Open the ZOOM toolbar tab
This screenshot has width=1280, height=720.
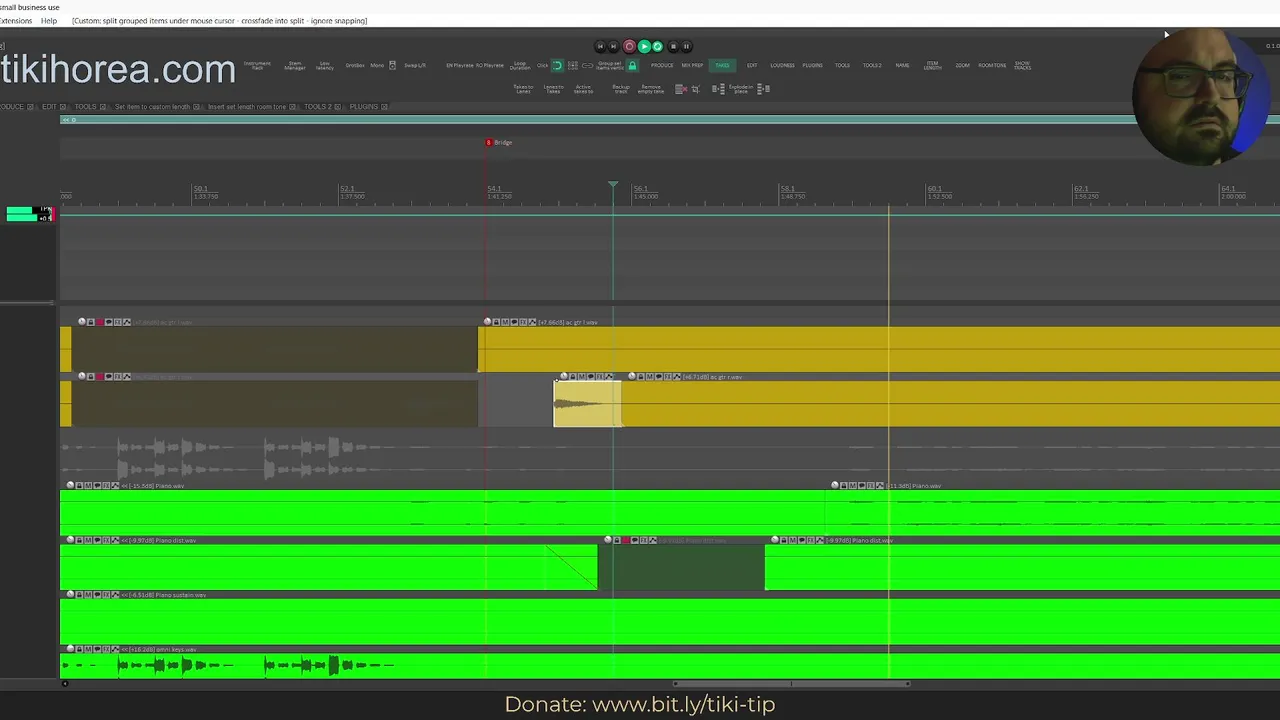point(962,65)
